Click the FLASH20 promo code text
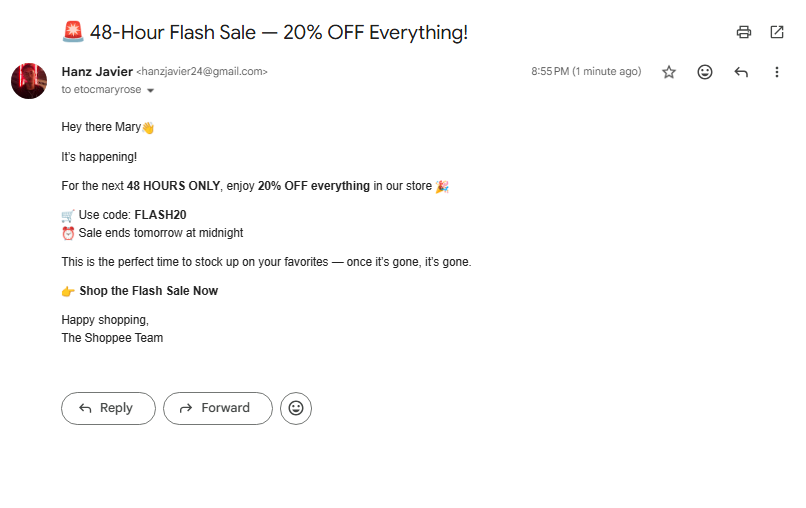Image resolution: width=806 pixels, height=508 pixels. [x=160, y=215]
